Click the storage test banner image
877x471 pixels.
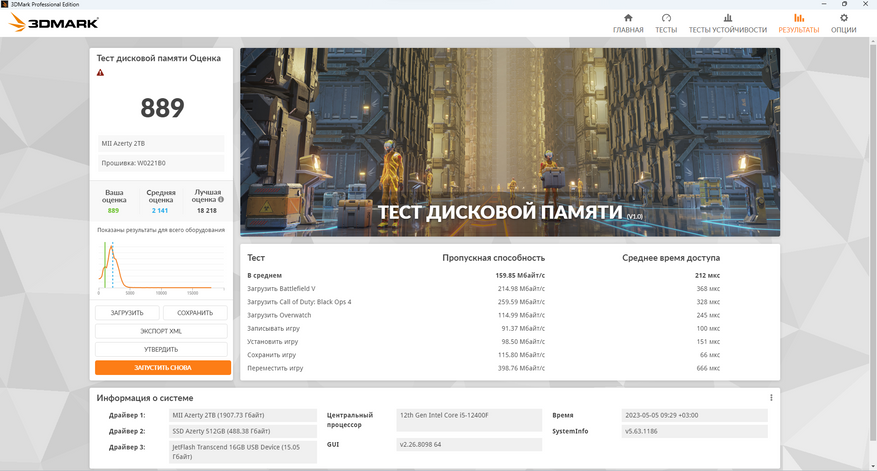coord(510,142)
